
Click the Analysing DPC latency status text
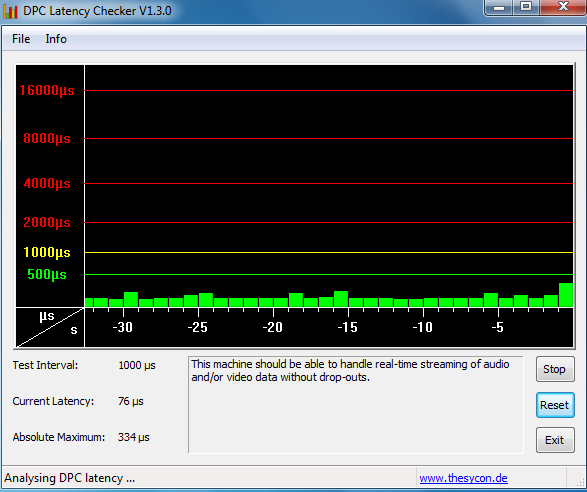[70, 478]
